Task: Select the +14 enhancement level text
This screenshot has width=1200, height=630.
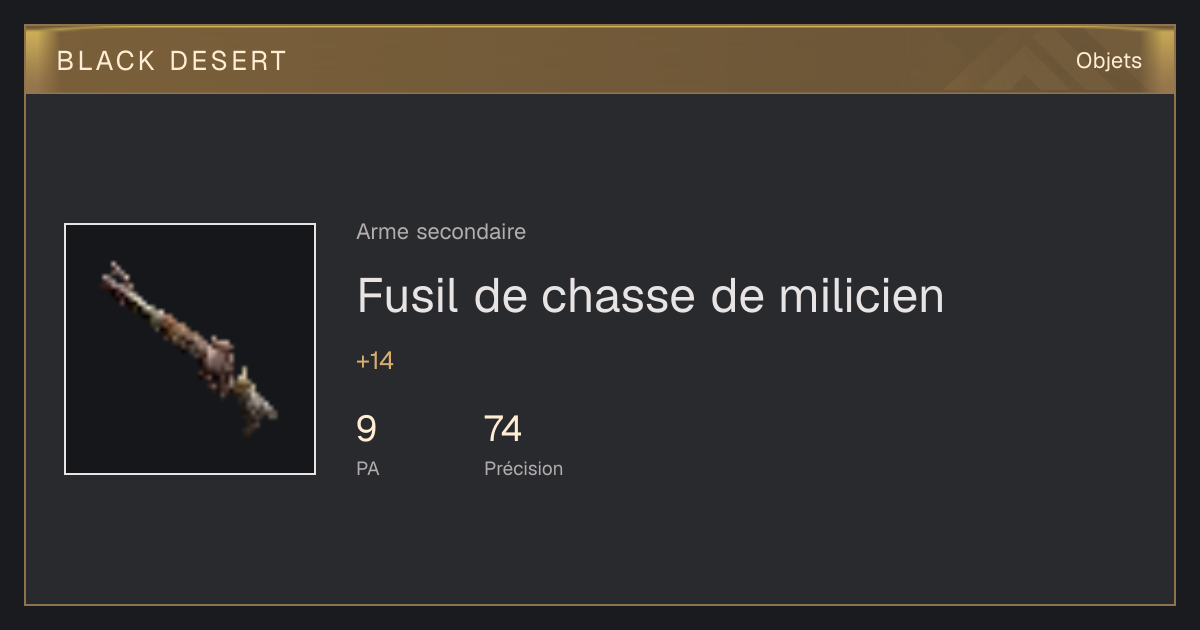Action: coord(375,361)
